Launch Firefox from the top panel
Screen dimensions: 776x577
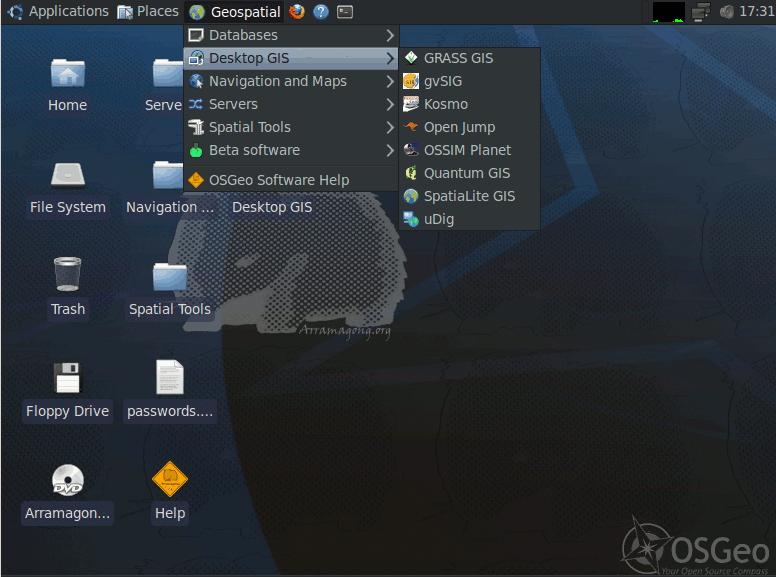coord(297,11)
